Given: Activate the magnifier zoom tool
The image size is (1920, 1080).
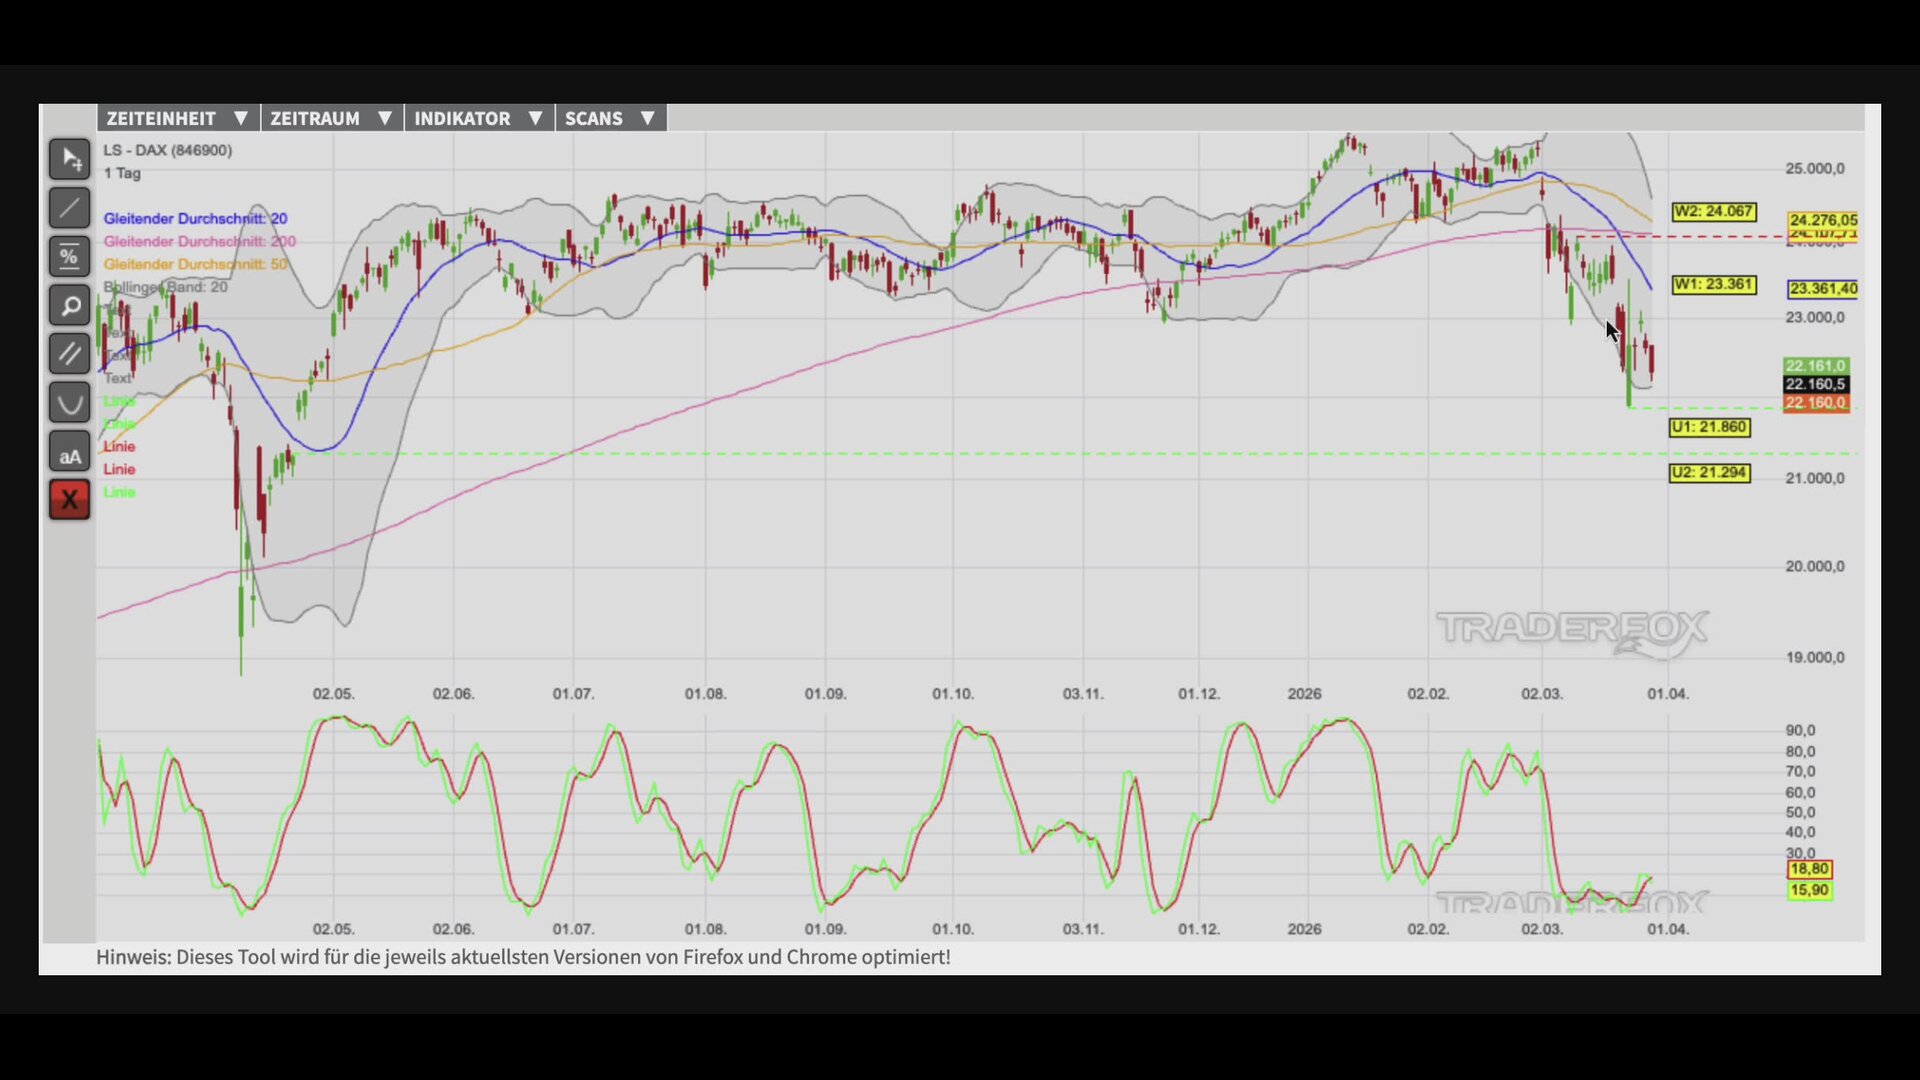Looking at the screenshot, I should (x=69, y=306).
